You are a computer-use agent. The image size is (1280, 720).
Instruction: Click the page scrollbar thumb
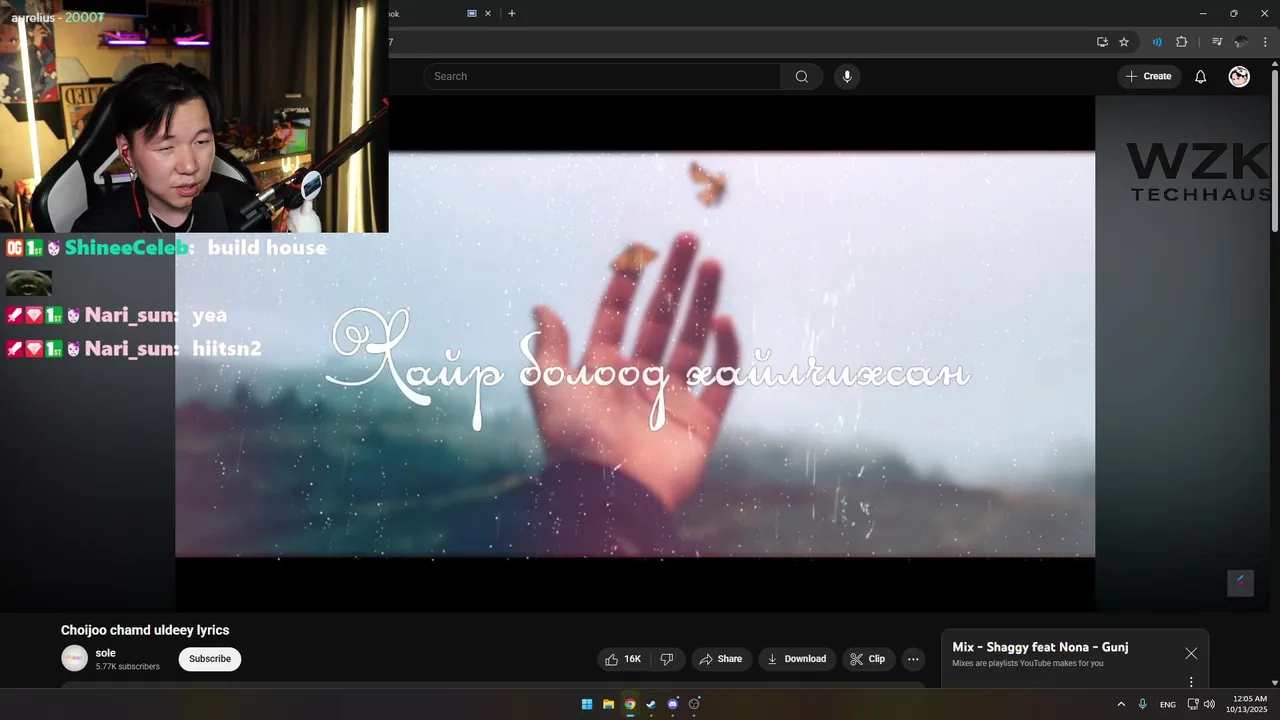click(x=1275, y=150)
